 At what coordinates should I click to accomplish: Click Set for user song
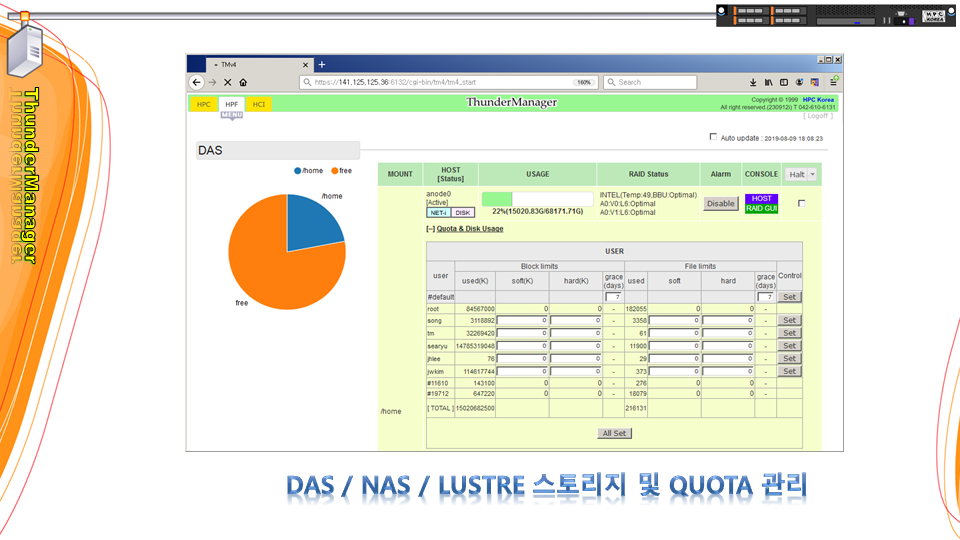click(790, 320)
